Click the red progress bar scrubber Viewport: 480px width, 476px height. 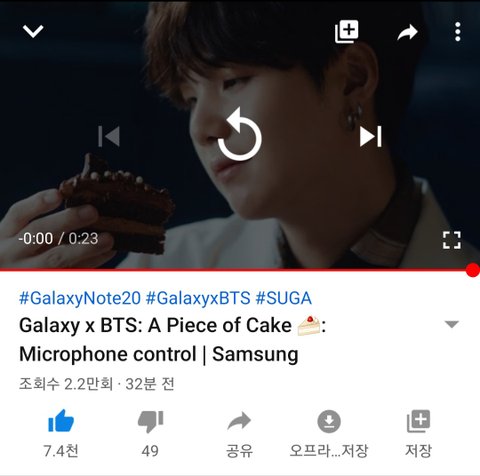(473, 270)
